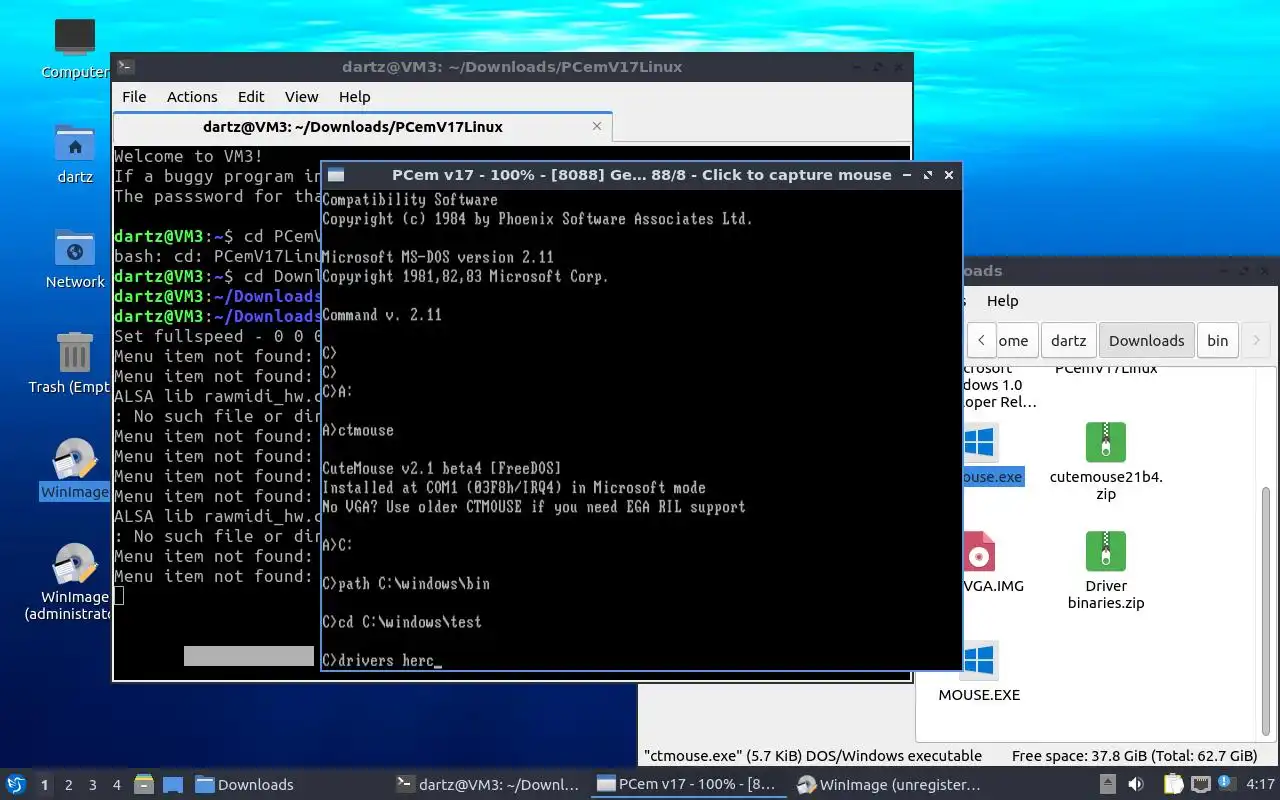Open the View menu in terminal

(301, 97)
